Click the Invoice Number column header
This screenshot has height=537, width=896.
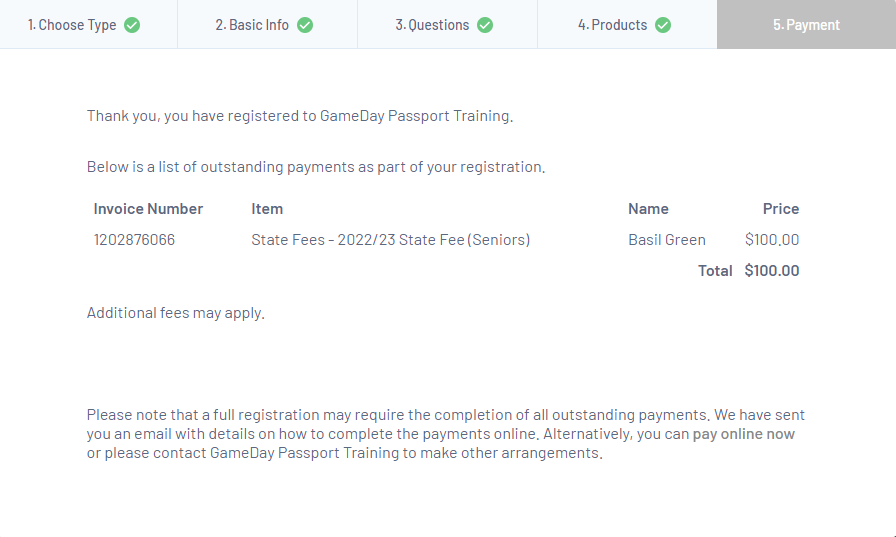[148, 209]
